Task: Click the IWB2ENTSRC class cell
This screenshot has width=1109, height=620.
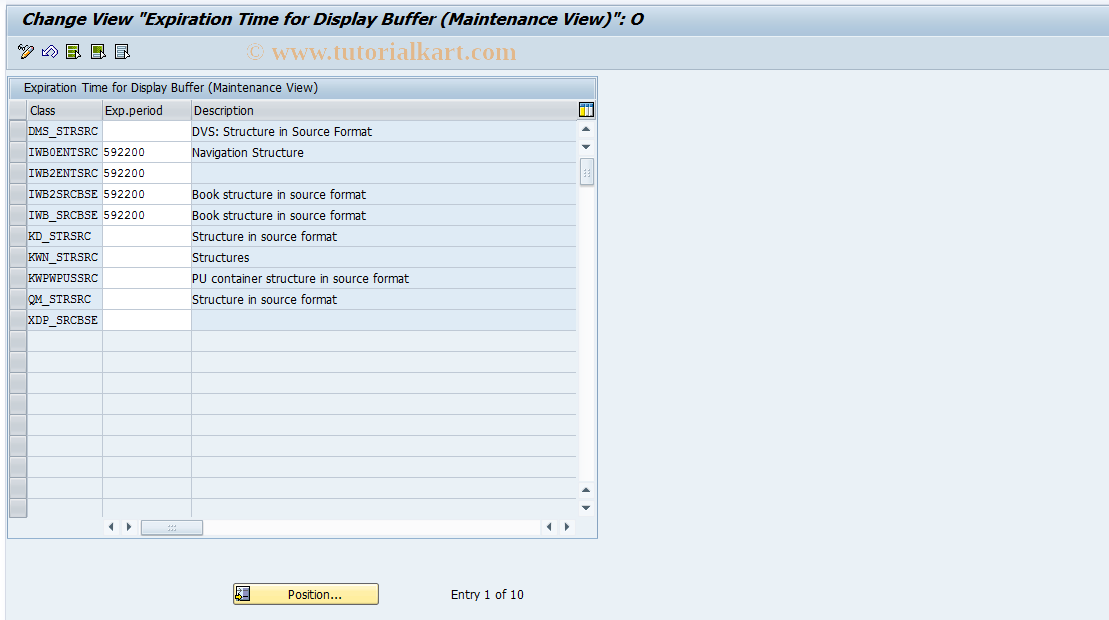Action: tap(65, 173)
